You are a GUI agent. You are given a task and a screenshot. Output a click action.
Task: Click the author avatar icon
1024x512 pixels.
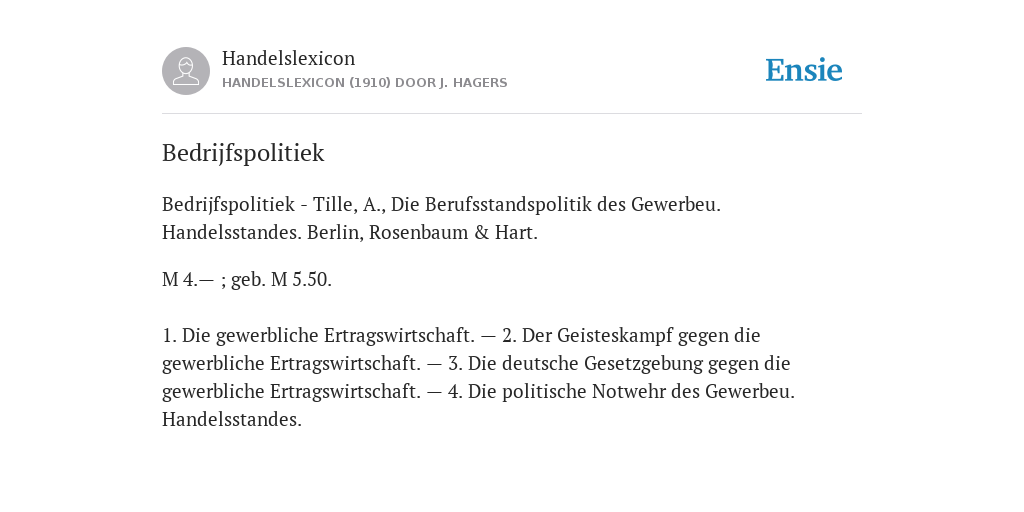coord(186,71)
